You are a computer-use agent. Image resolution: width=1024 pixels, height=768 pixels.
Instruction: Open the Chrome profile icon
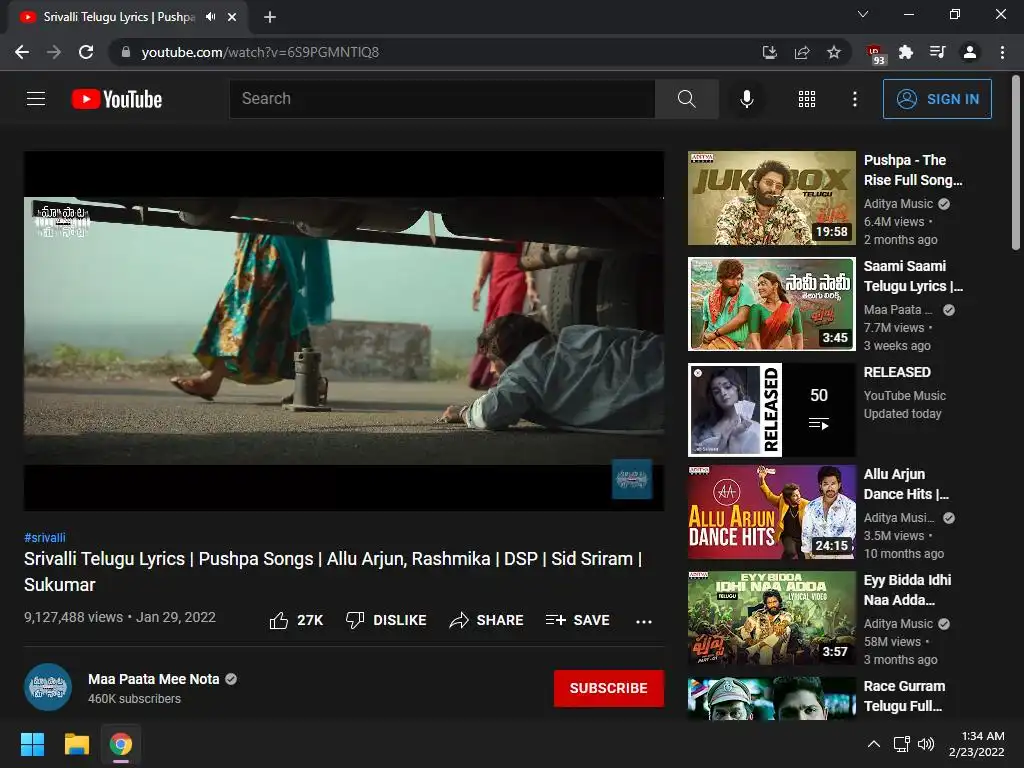tap(970, 52)
